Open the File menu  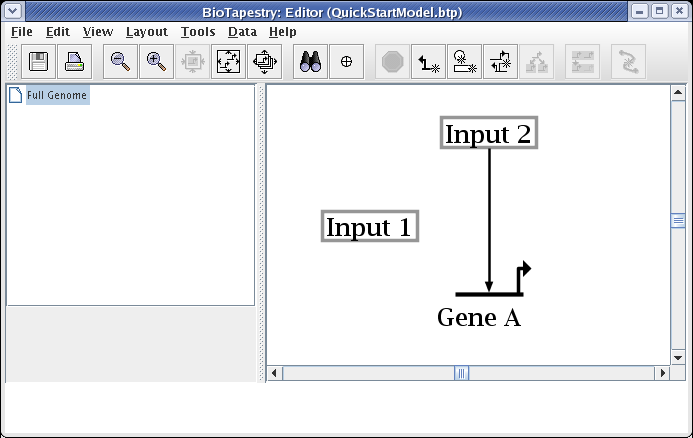(21, 32)
